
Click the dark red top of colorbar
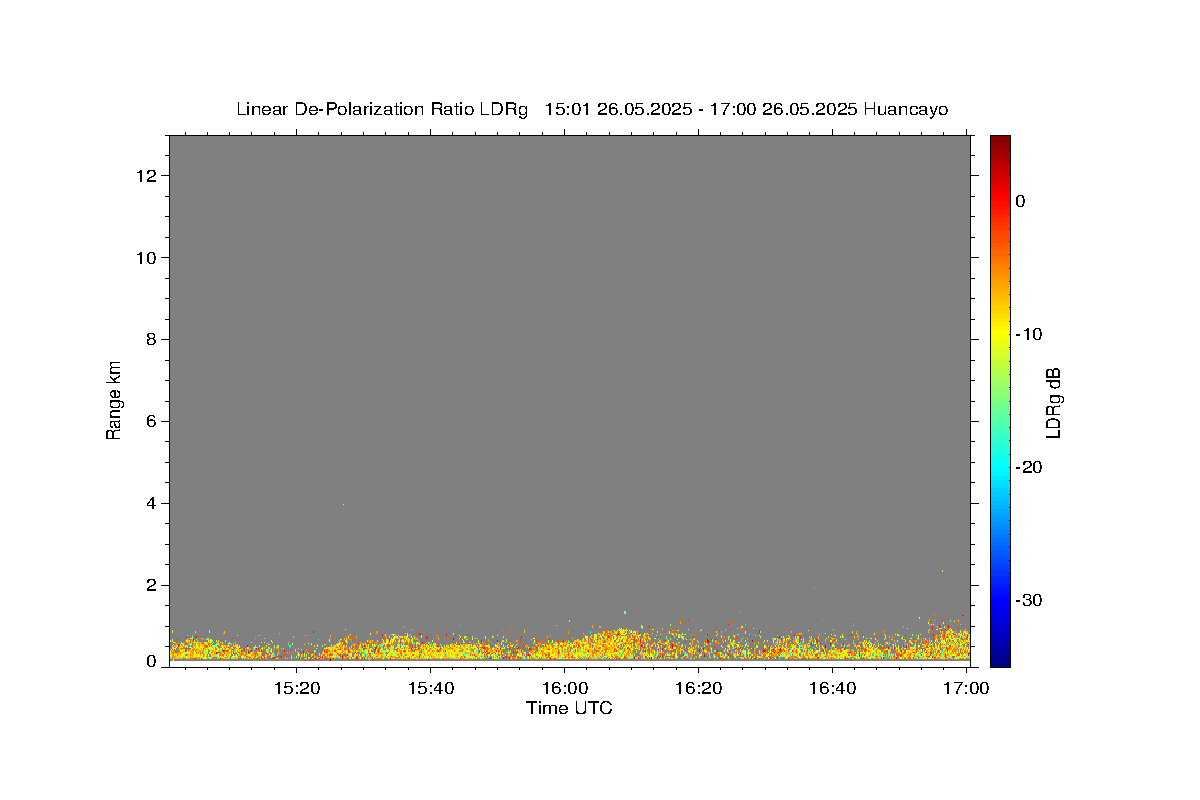coord(1000,142)
